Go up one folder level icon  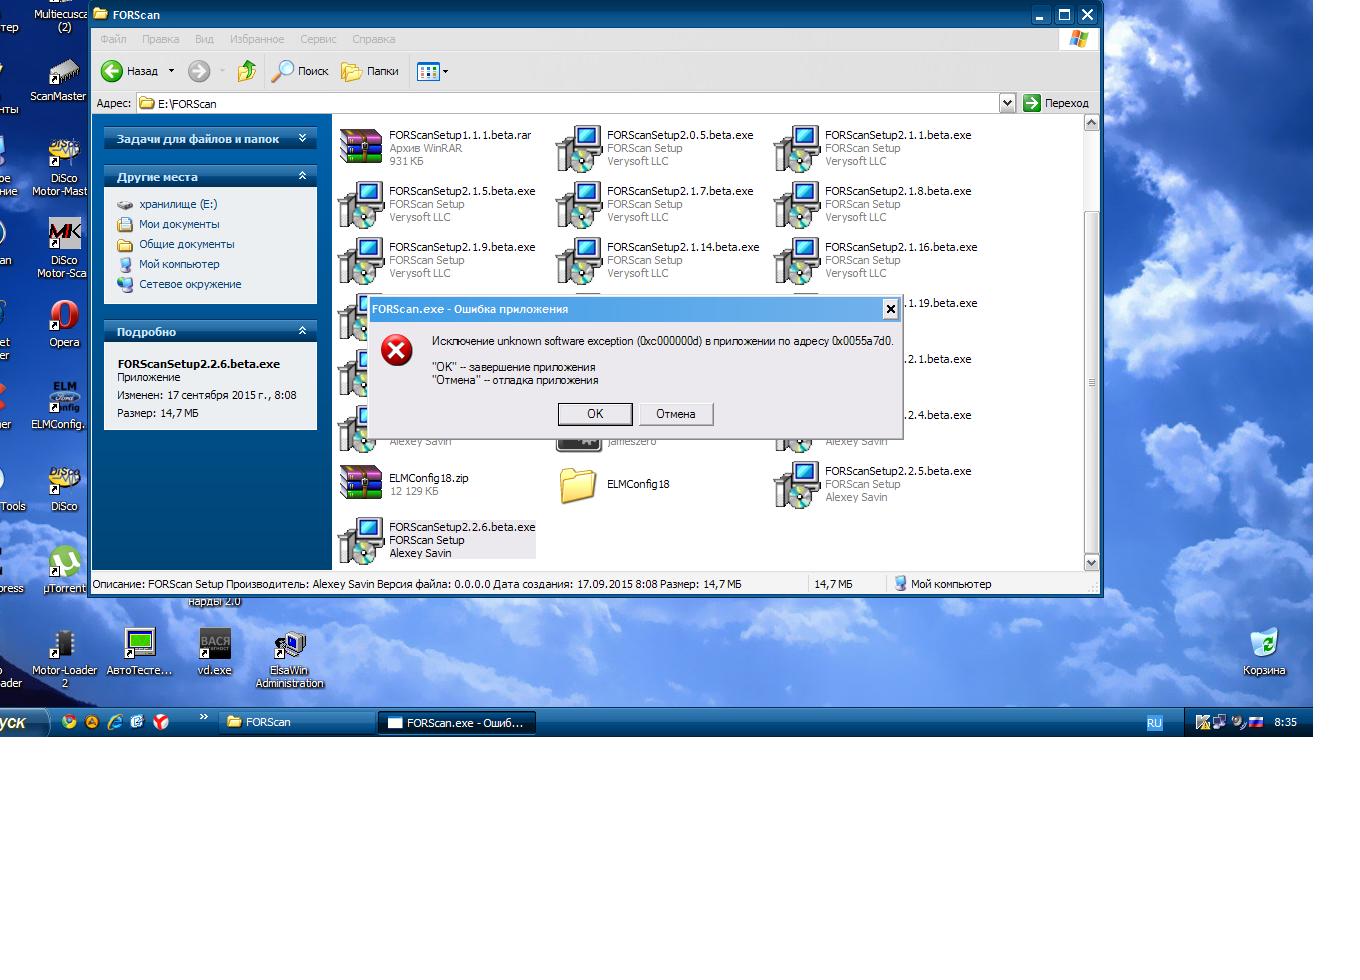[247, 71]
